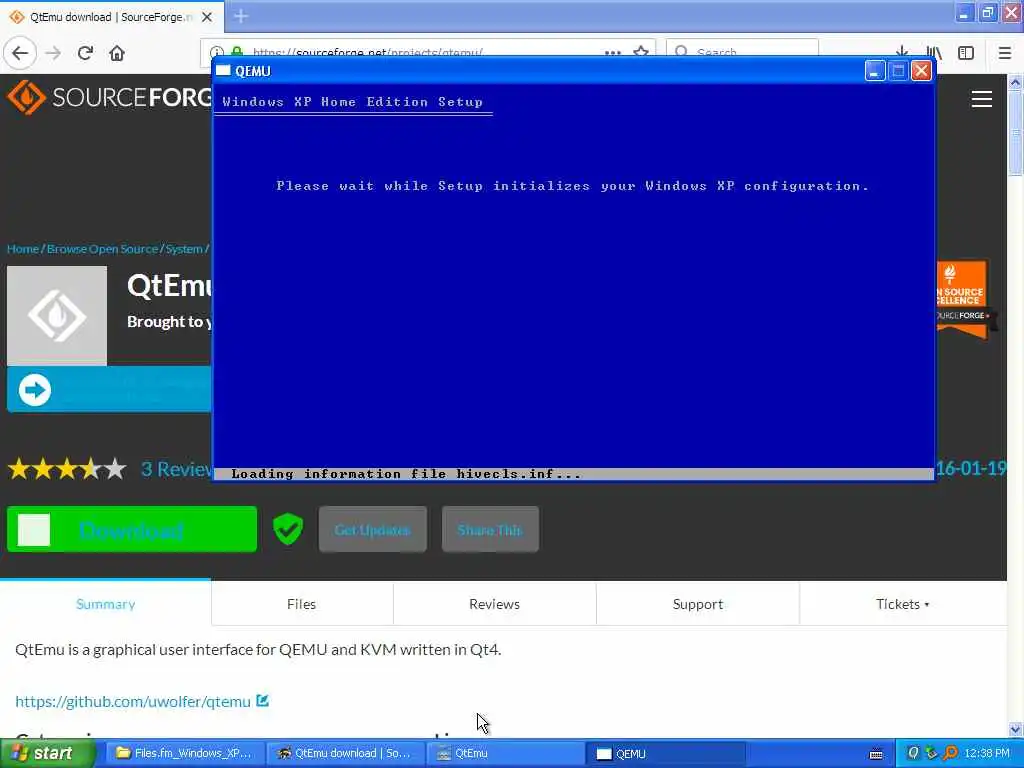Toggle the browser sidebar icon

pyautogui.click(x=966, y=53)
